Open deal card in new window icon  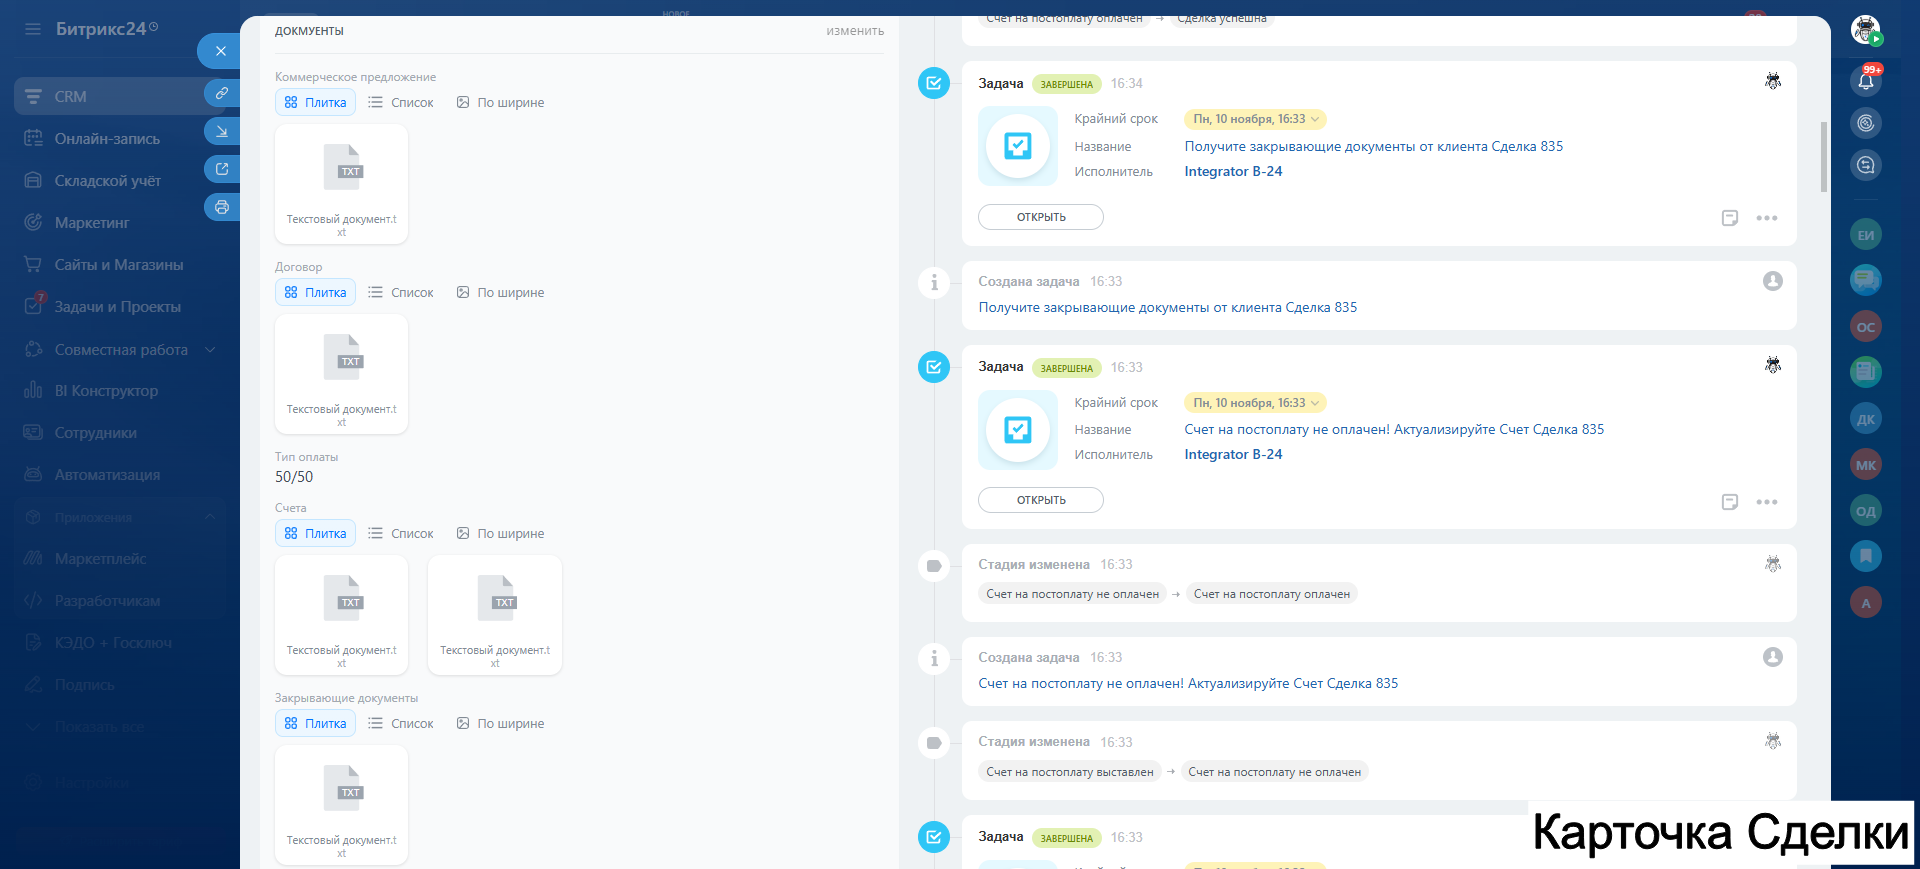[x=222, y=169]
